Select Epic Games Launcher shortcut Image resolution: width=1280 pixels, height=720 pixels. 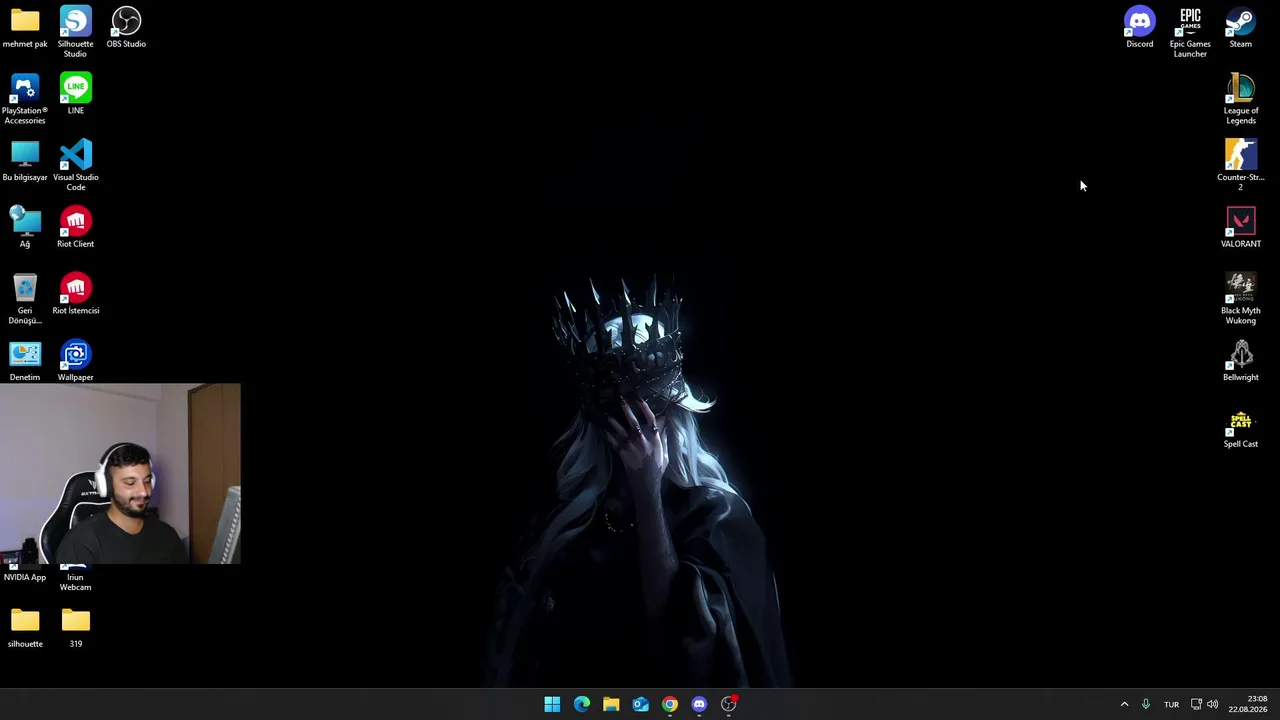1190,31
